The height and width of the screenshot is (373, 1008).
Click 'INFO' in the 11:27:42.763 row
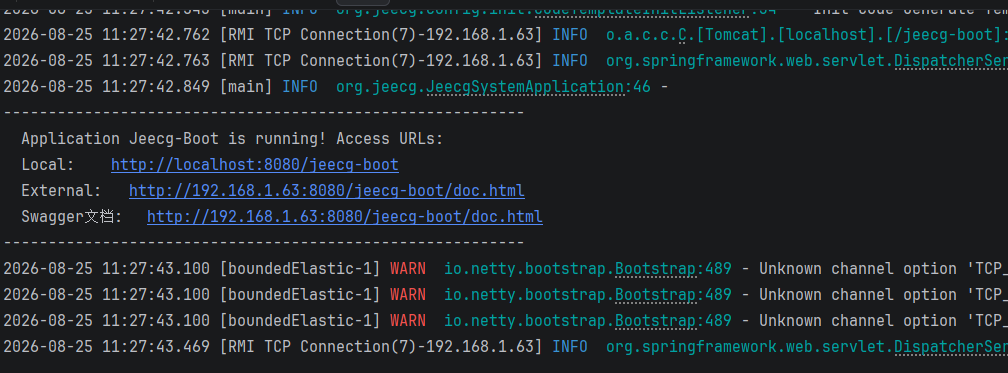(570, 60)
